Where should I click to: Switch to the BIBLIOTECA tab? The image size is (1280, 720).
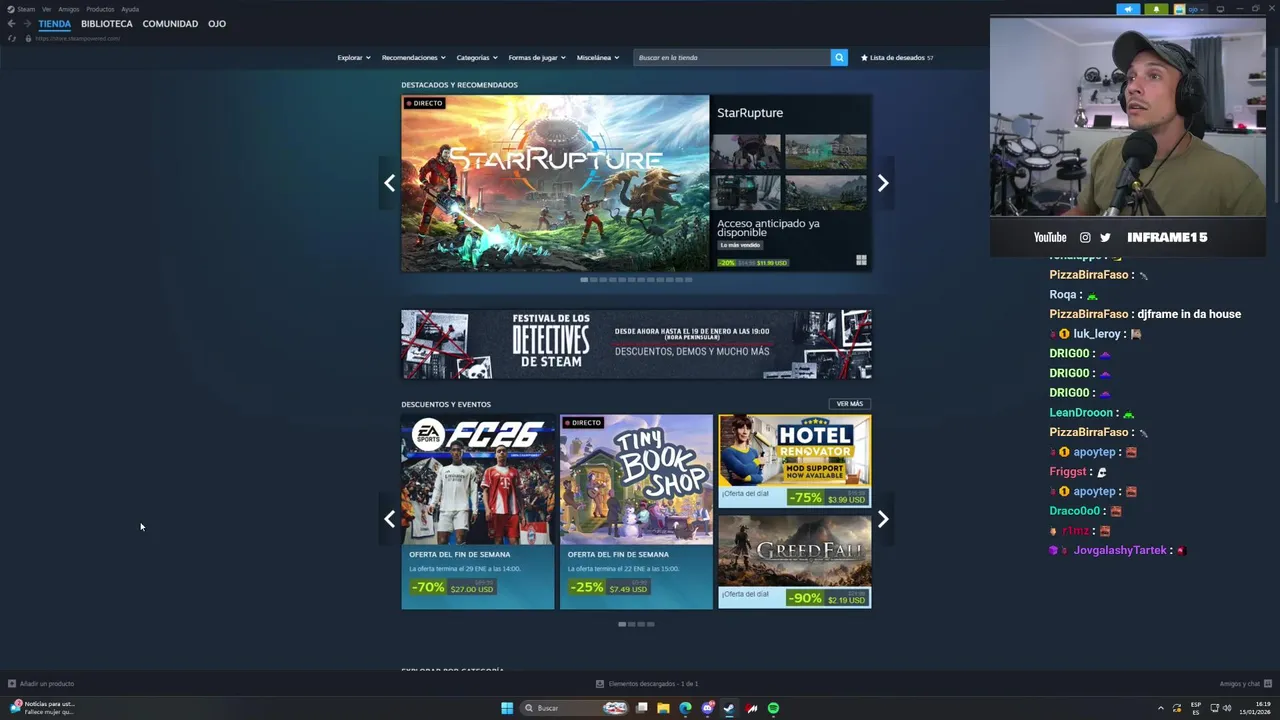(x=107, y=24)
